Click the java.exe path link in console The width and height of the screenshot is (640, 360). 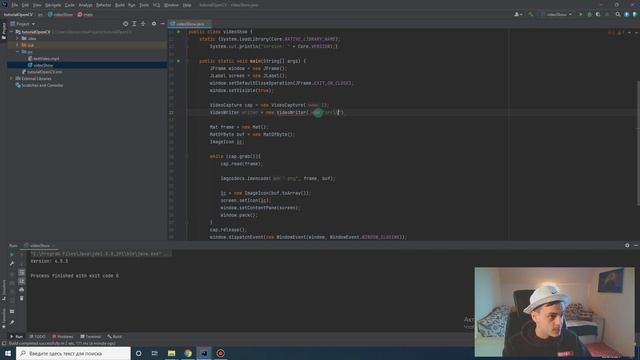point(96,253)
